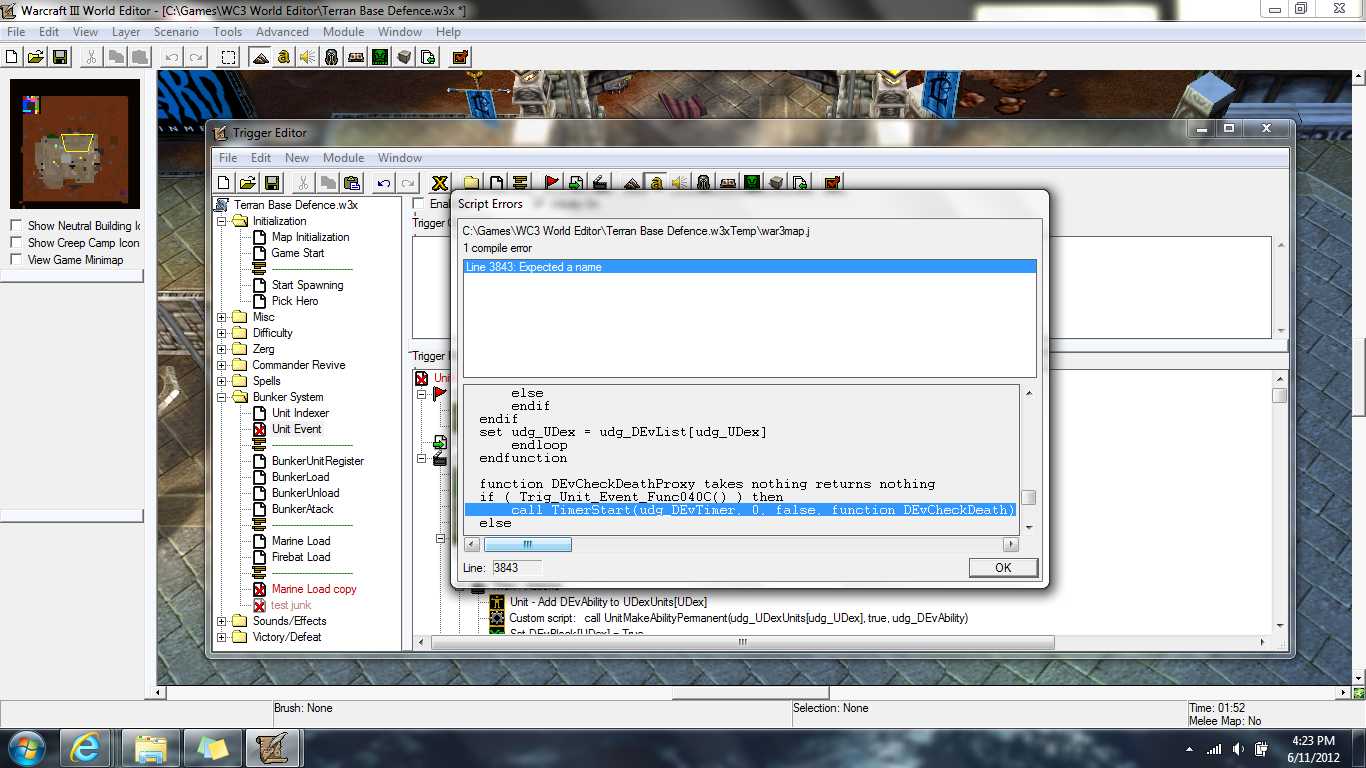1366x768 pixels.
Task: Open Campaign Editor icon in main toolbar
Action: click(356, 58)
